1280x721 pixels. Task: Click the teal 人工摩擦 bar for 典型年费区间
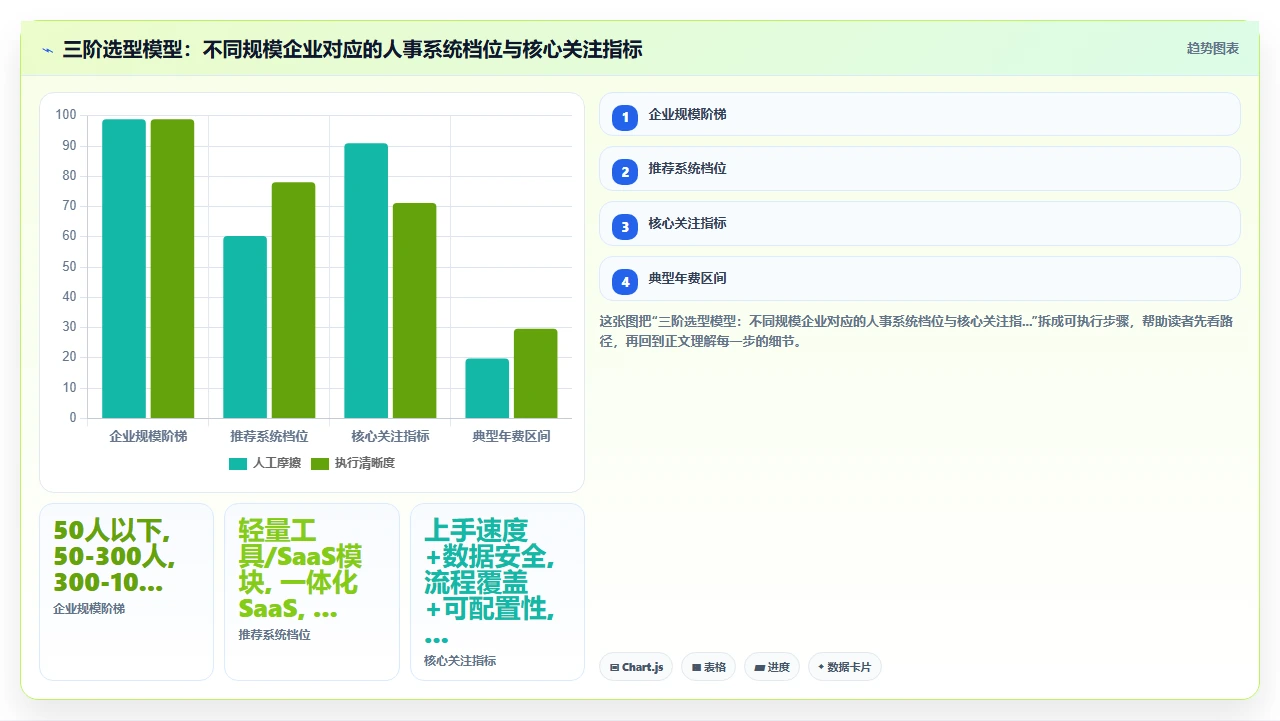[x=487, y=388]
